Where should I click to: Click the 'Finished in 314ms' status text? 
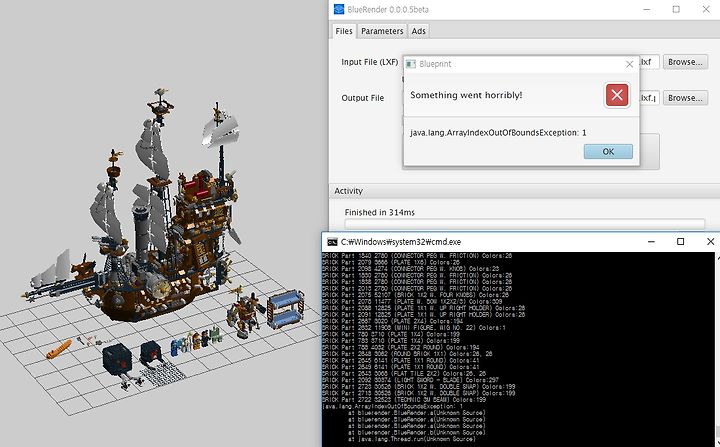[379, 212]
